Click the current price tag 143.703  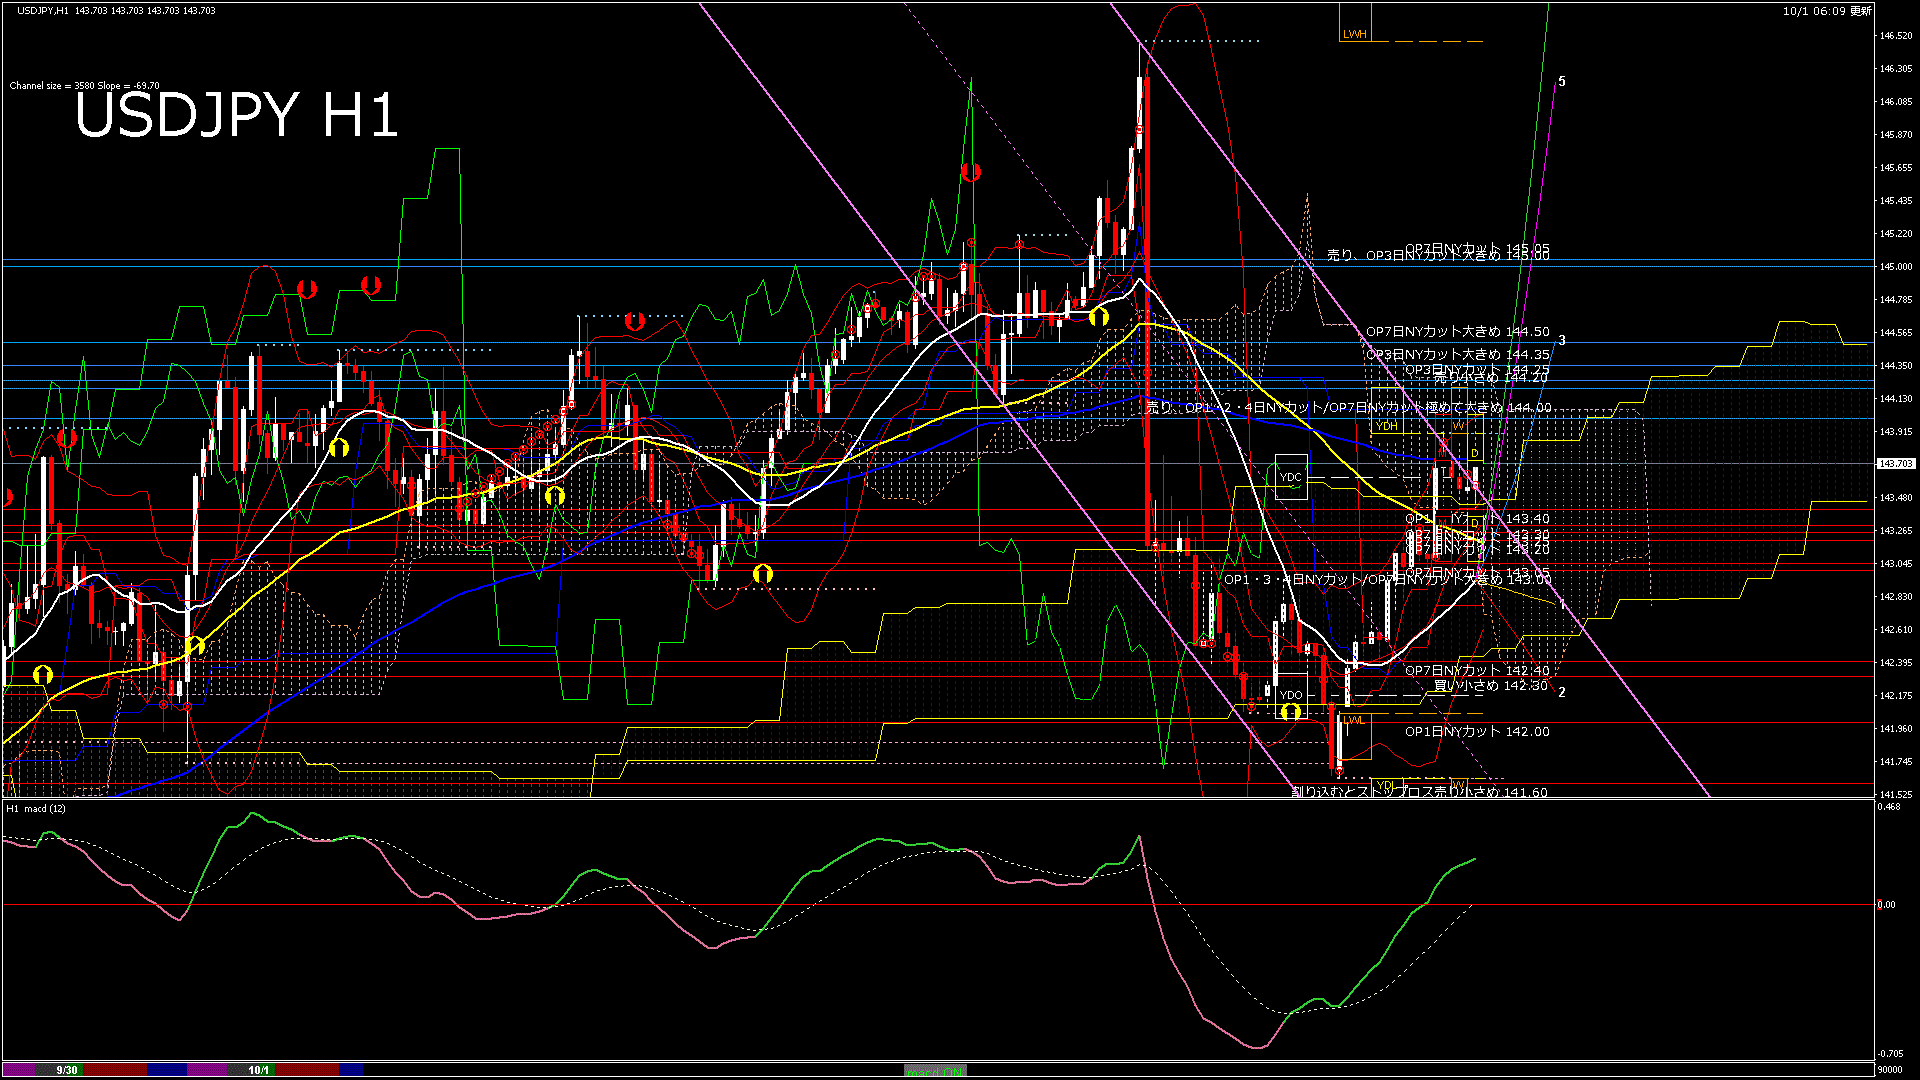tap(1894, 464)
